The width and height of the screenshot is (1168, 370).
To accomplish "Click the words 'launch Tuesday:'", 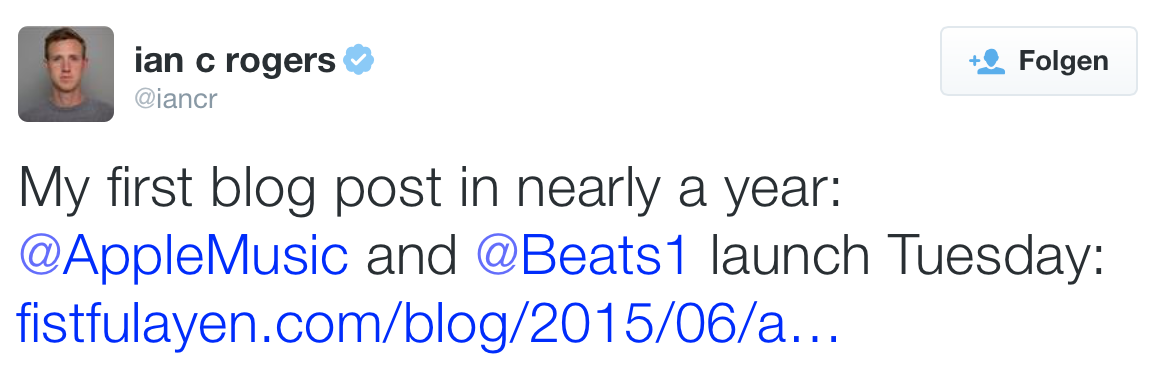I will [907, 255].
